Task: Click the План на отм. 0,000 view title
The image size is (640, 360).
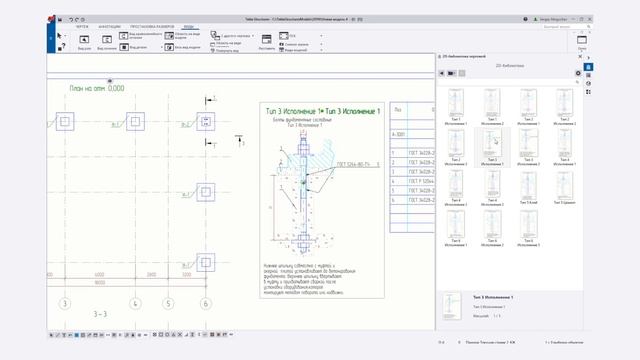Action: (x=97, y=88)
